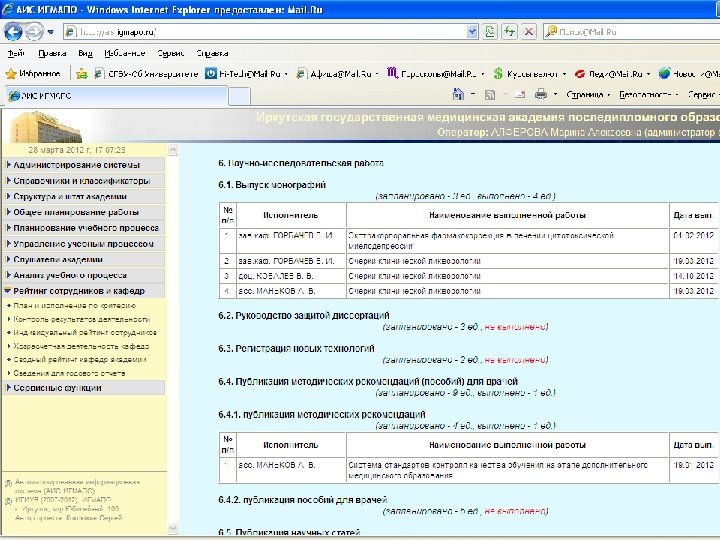720x540 pixels.
Task: Click the browser Back button
Action: coord(13,32)
